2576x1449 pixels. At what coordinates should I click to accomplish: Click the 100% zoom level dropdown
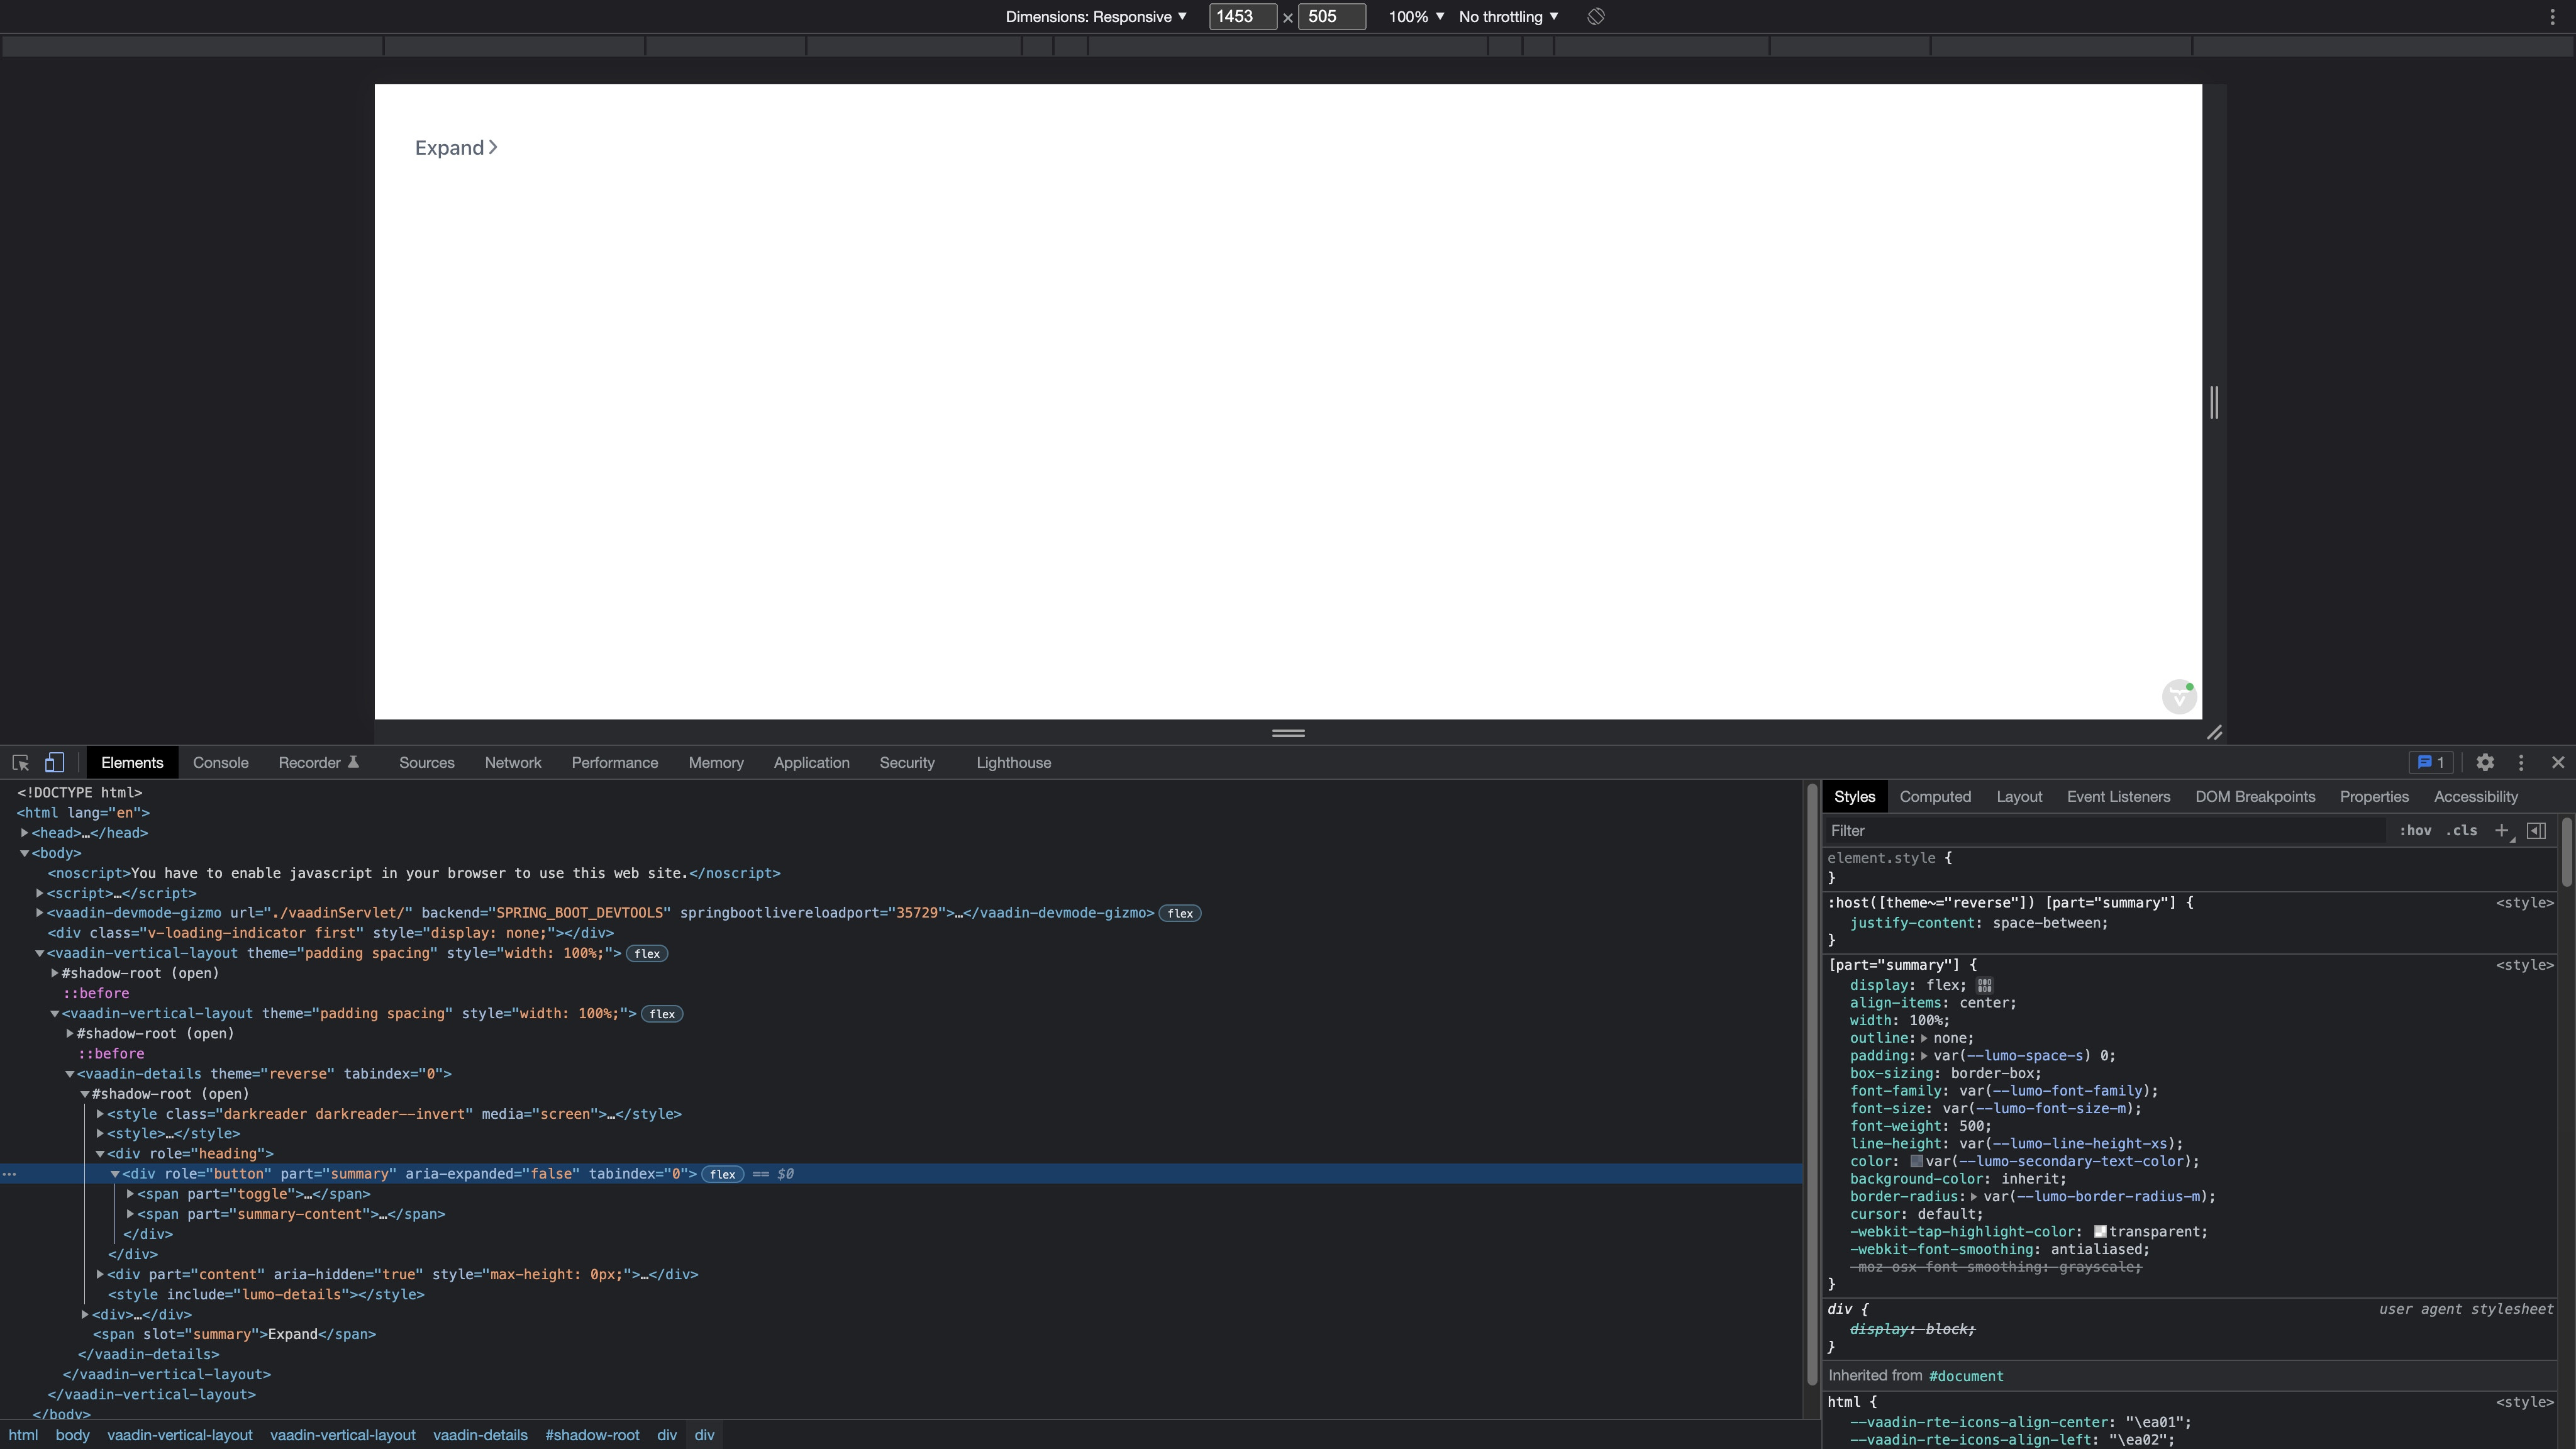(1416, 16)
